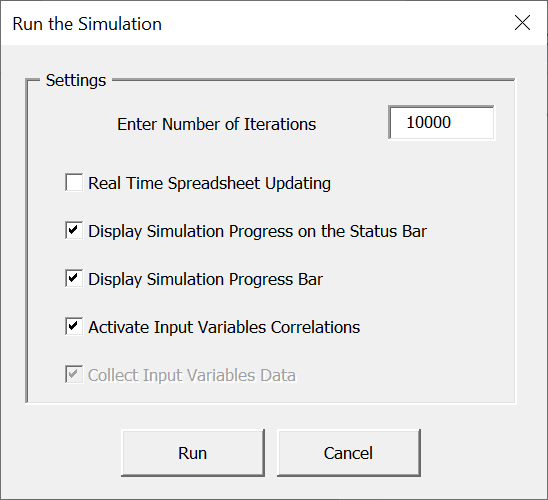The width and height of the screenshot is (548, 500).
Task: Start the simulation with the Run button
Action: (193, 453)
